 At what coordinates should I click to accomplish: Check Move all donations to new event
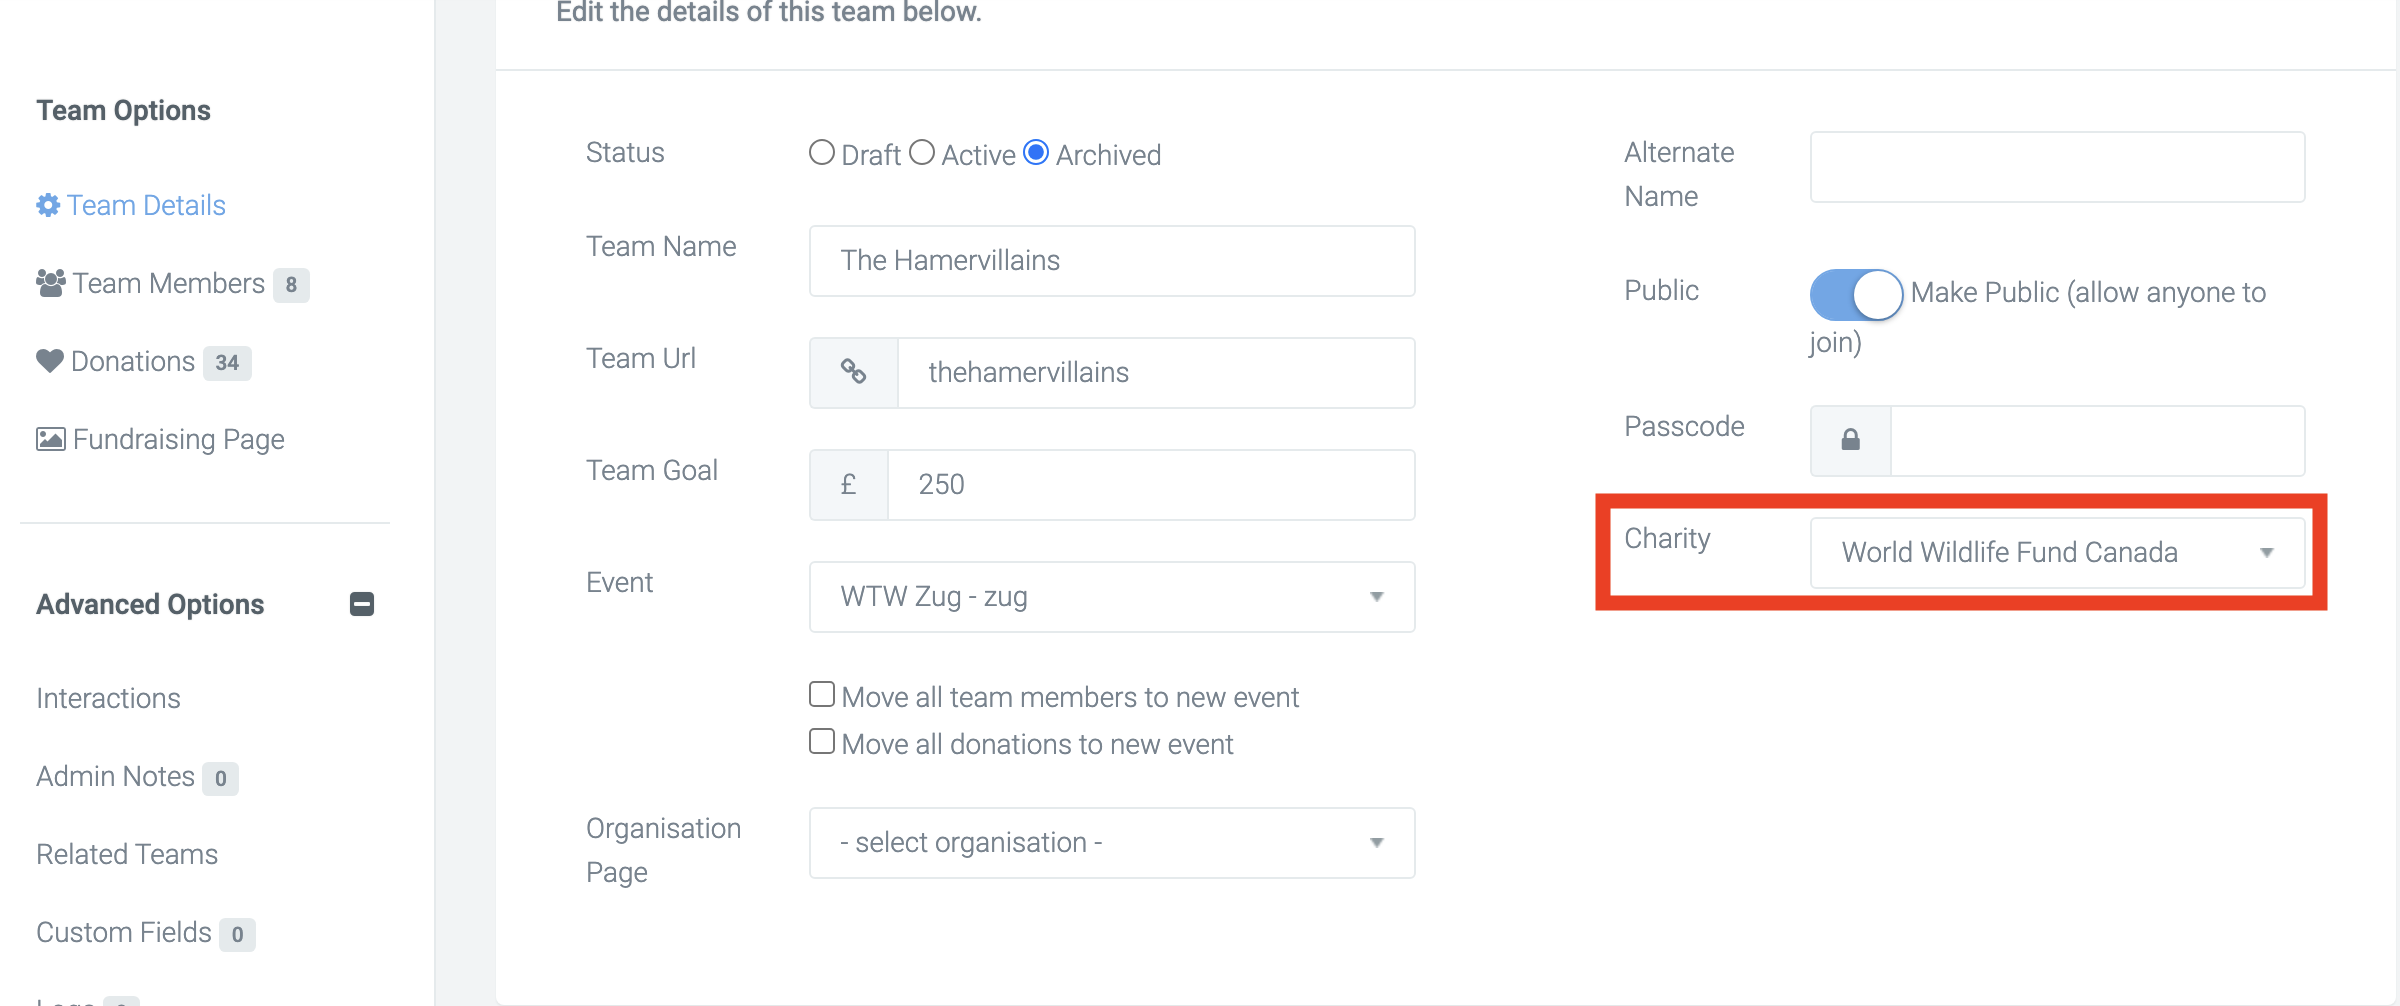(822, 741)
